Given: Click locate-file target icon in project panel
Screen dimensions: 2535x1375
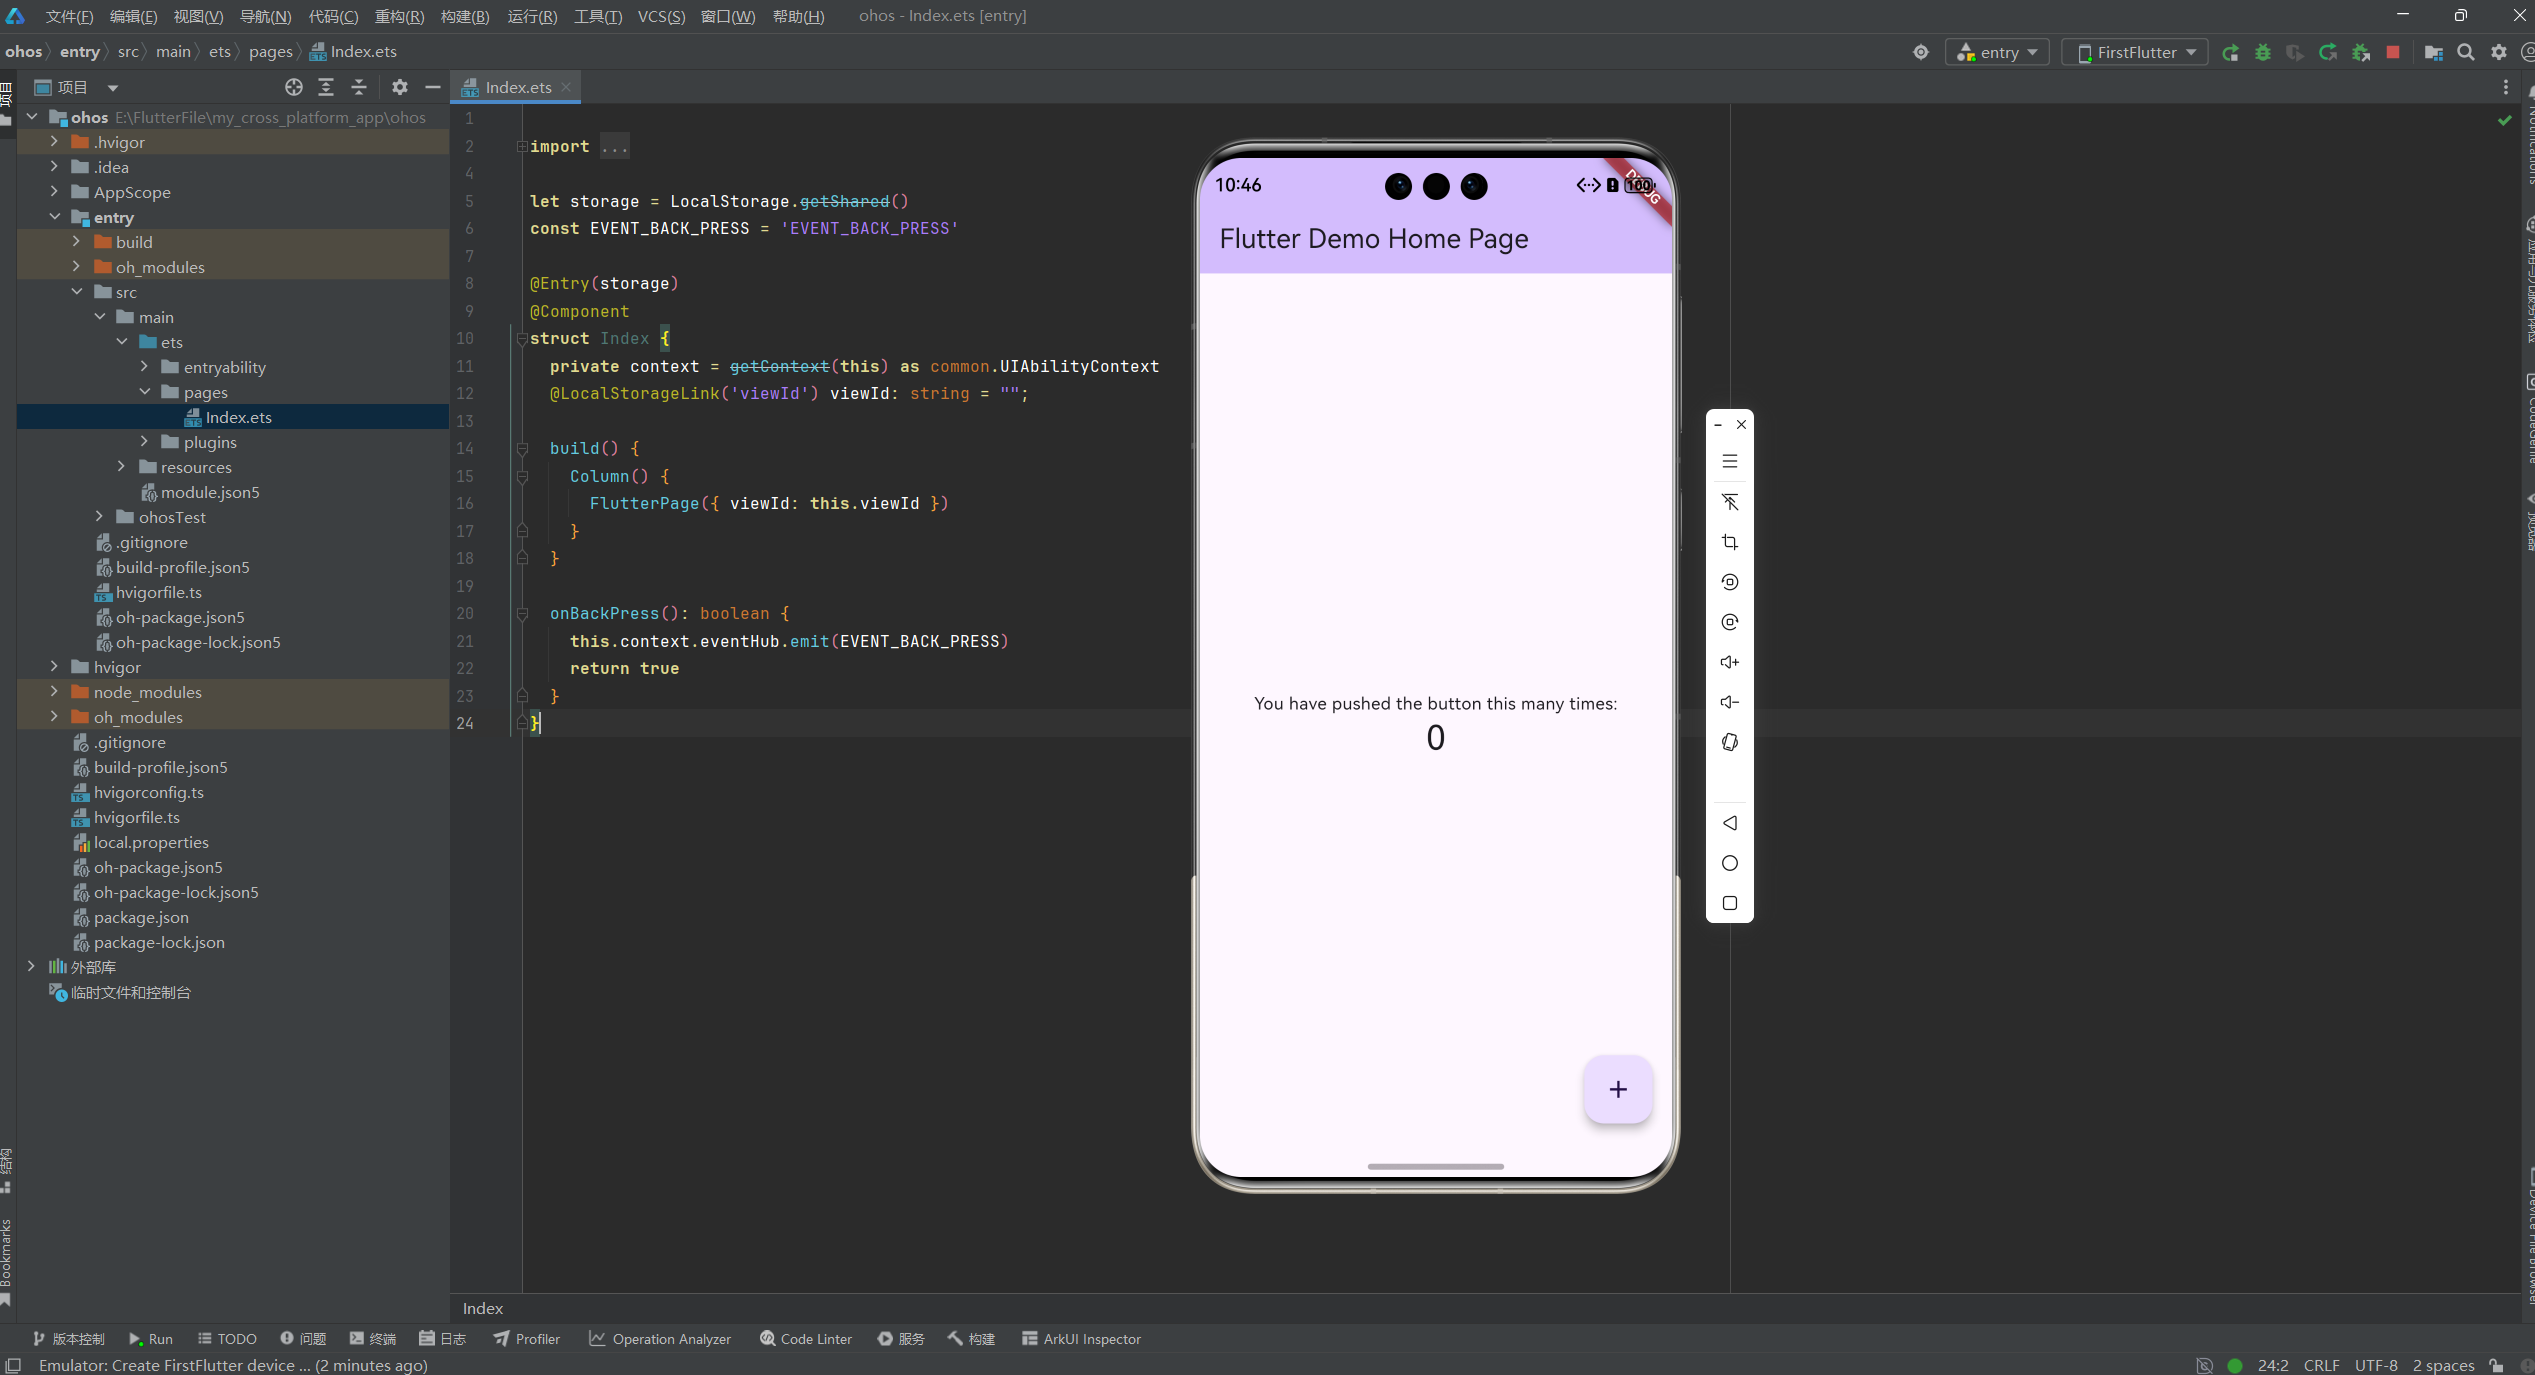Looking at the screenshot, I should (293, 87).
